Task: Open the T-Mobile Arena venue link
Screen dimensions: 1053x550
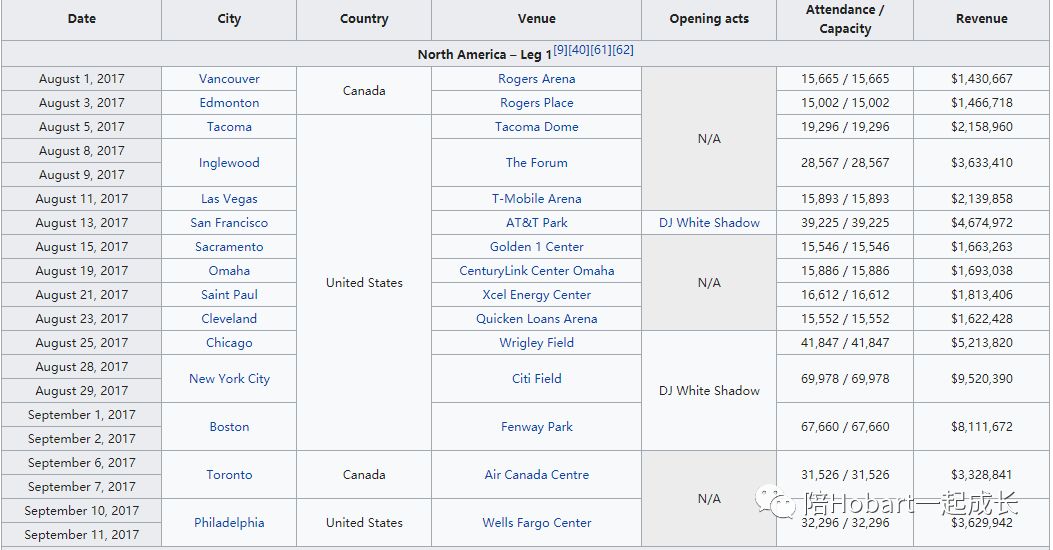Action: tap(537, 199)
